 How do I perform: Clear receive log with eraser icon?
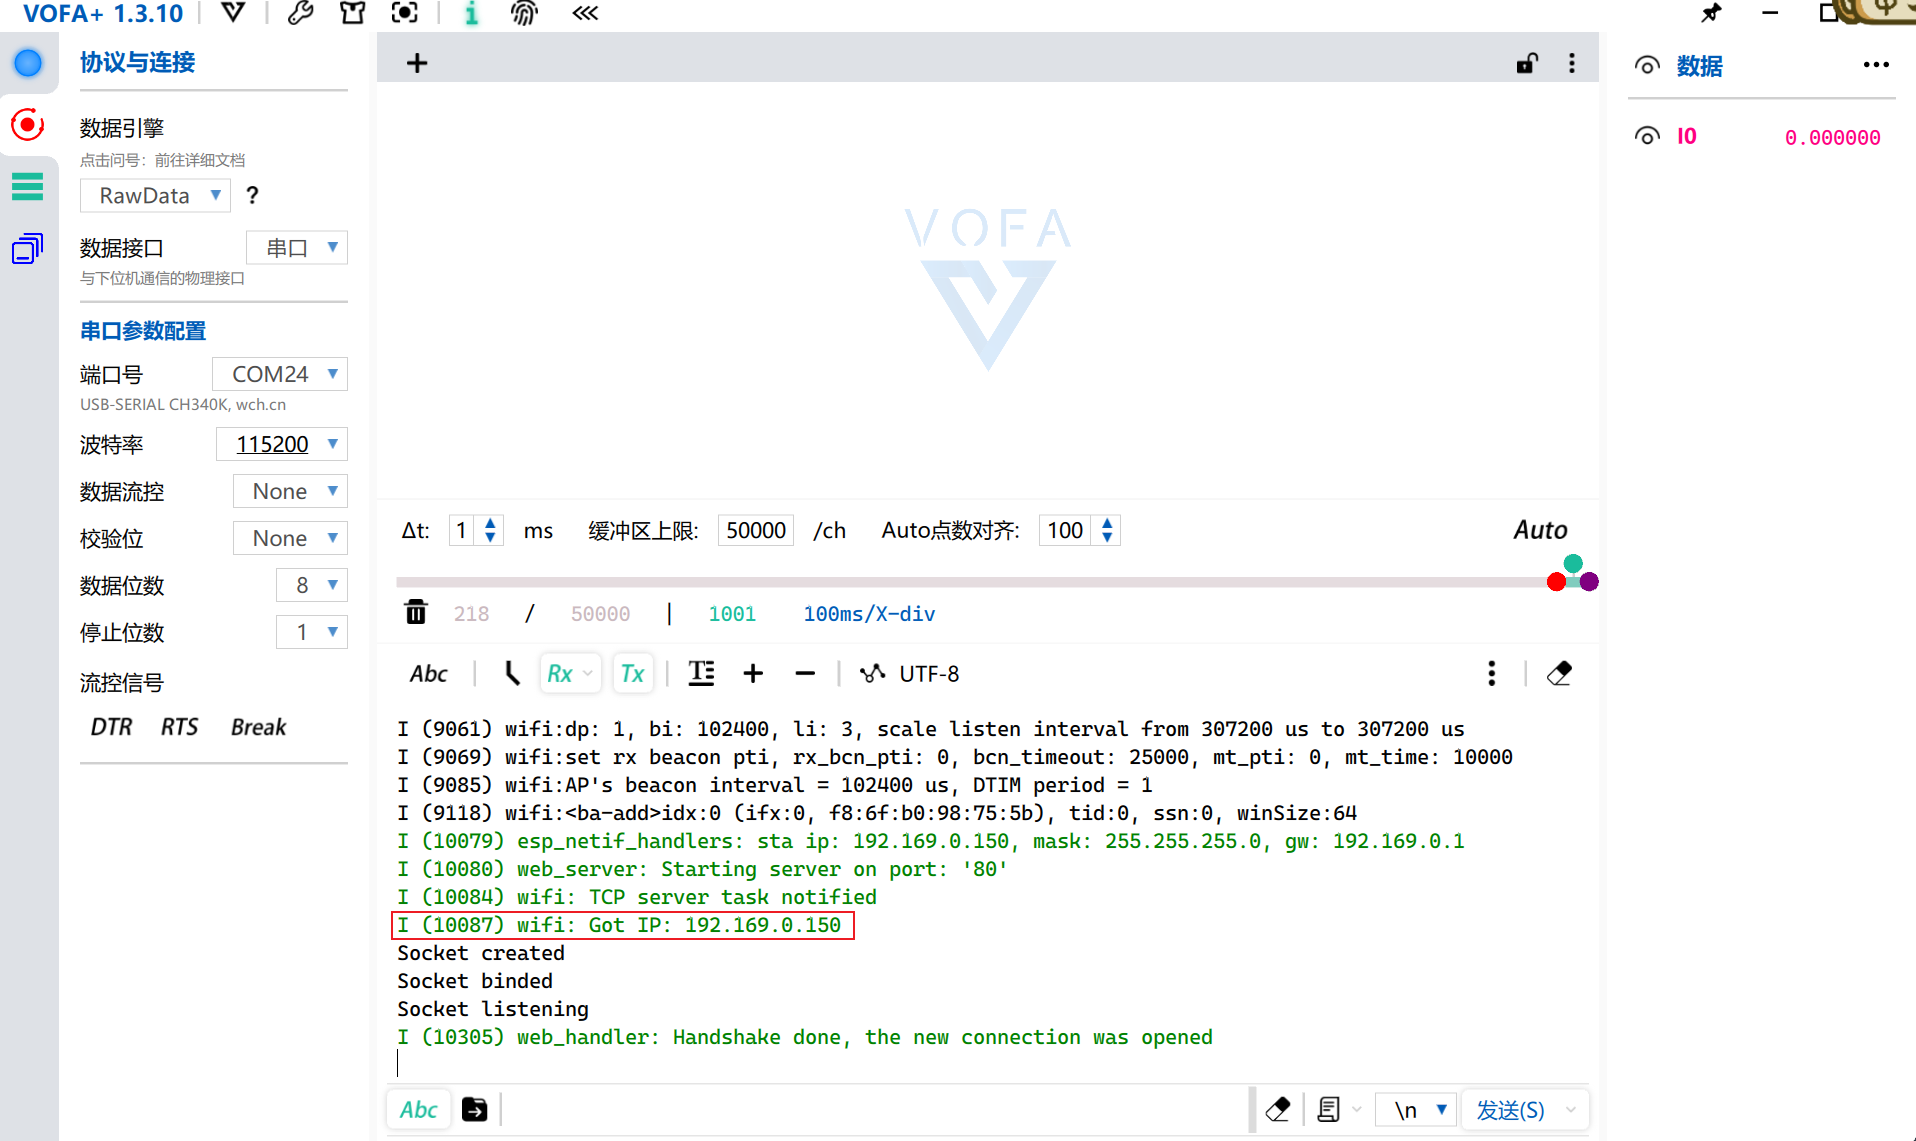[x=1559, y=673]
